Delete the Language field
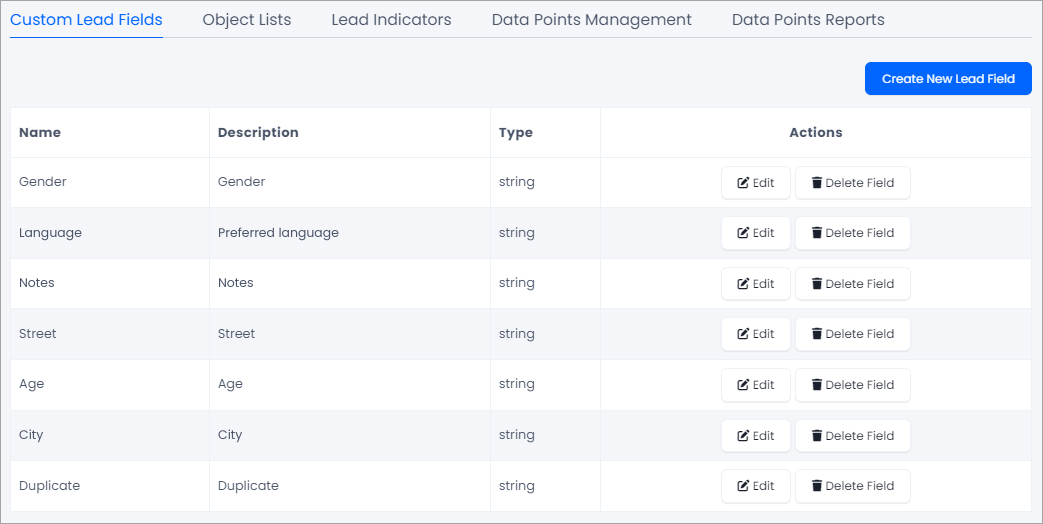Viewport: 1043px width, 524px height. click(x=853, y=233)
